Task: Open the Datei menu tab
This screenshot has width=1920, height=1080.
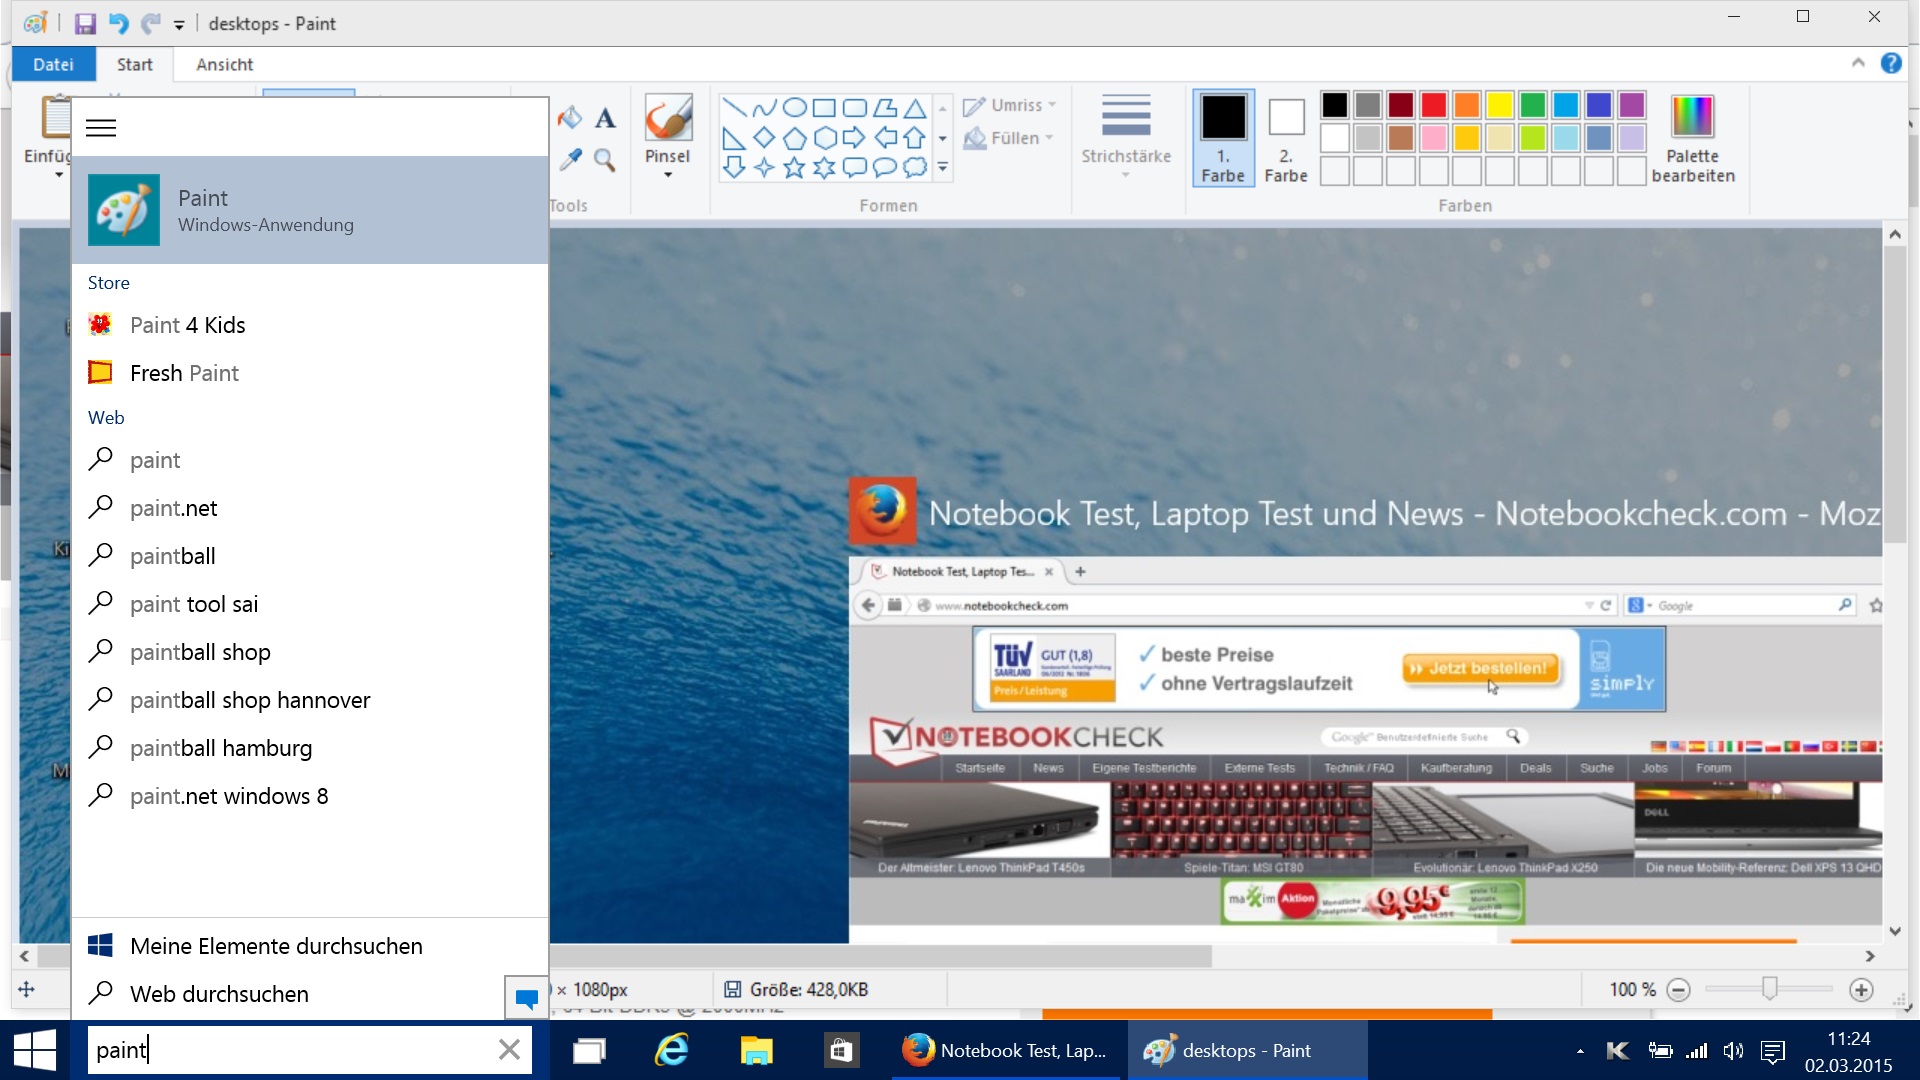Action: 53,64
